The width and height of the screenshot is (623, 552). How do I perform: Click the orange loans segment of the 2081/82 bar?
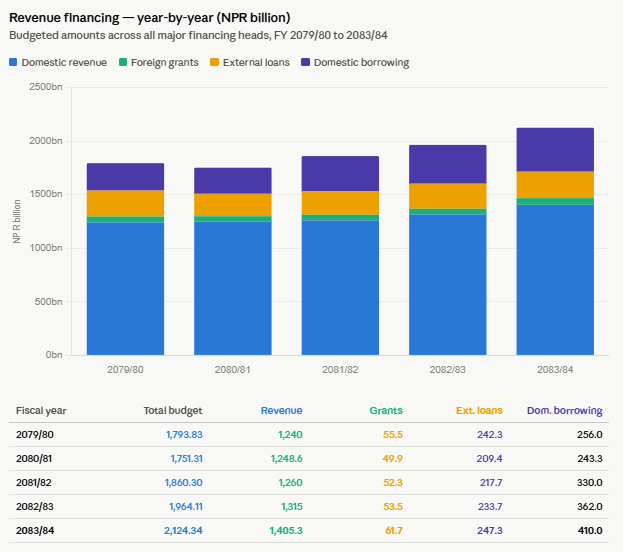pos(340,203)
